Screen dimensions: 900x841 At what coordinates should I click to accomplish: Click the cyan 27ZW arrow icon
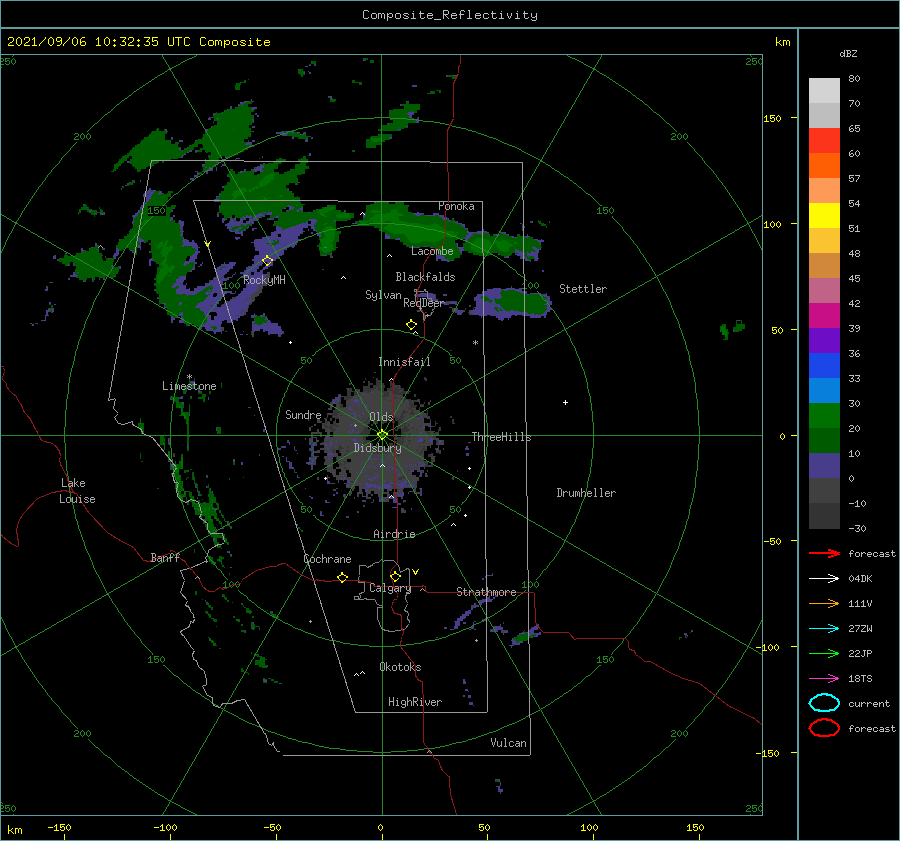point(824,629)
